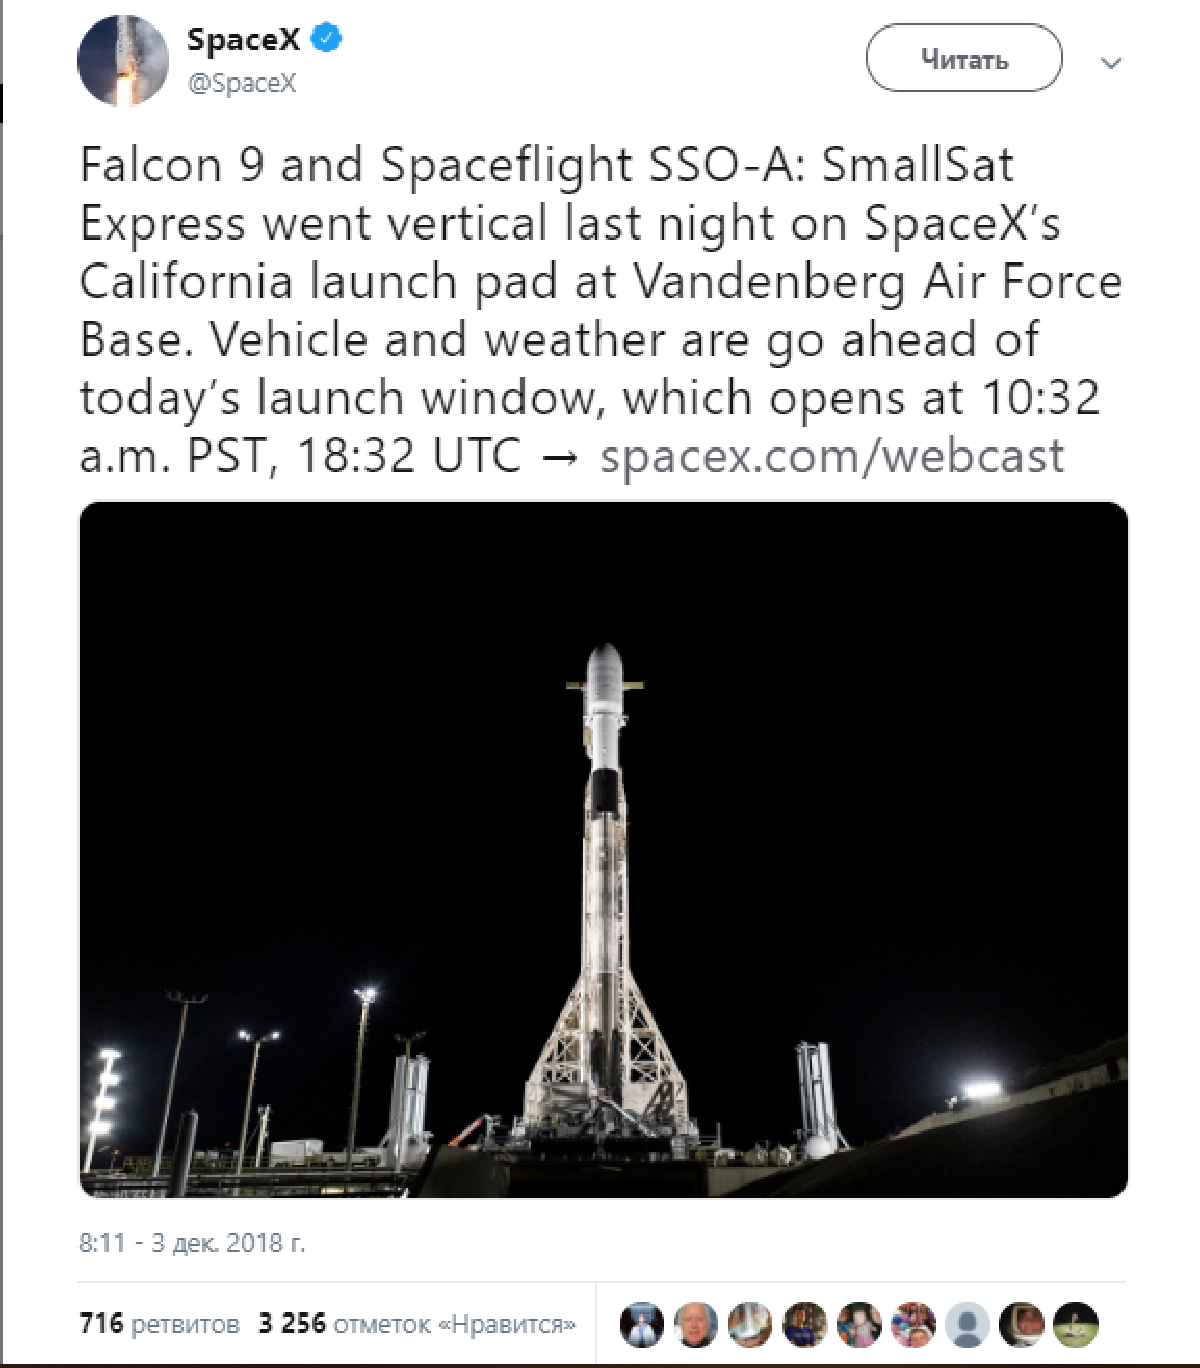Open the spacex.com/webcast link
The height and width of the screenshot is (1368, 1200).
tap(831, 456)
